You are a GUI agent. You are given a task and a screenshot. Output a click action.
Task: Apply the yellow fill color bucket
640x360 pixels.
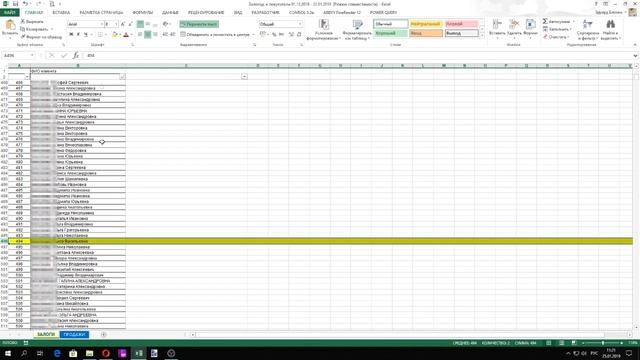[115, 35]
